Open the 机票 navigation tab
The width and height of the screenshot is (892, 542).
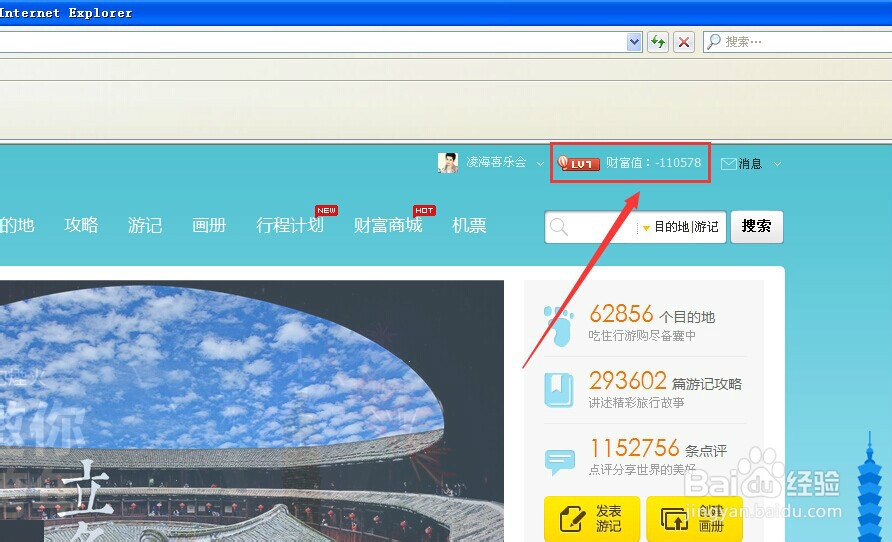click(x=469, y=225)
